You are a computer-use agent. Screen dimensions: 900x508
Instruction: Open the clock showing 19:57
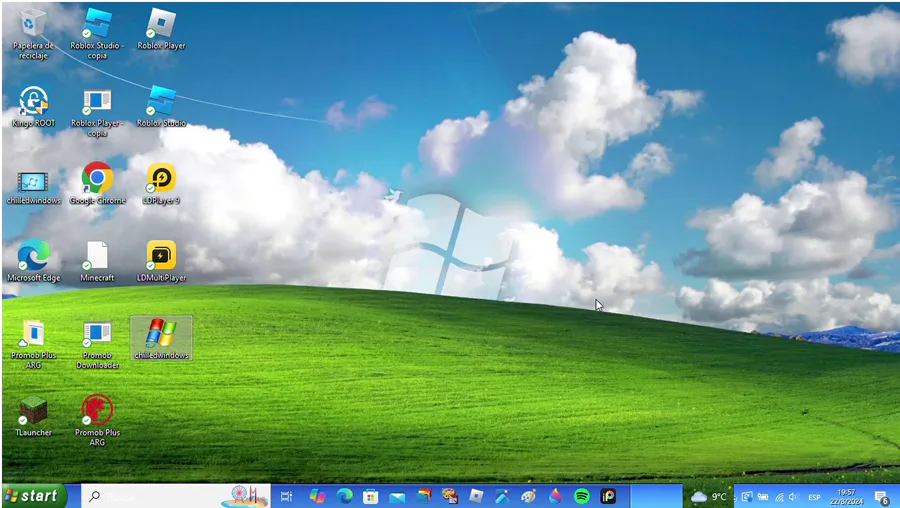coord(847,497)
